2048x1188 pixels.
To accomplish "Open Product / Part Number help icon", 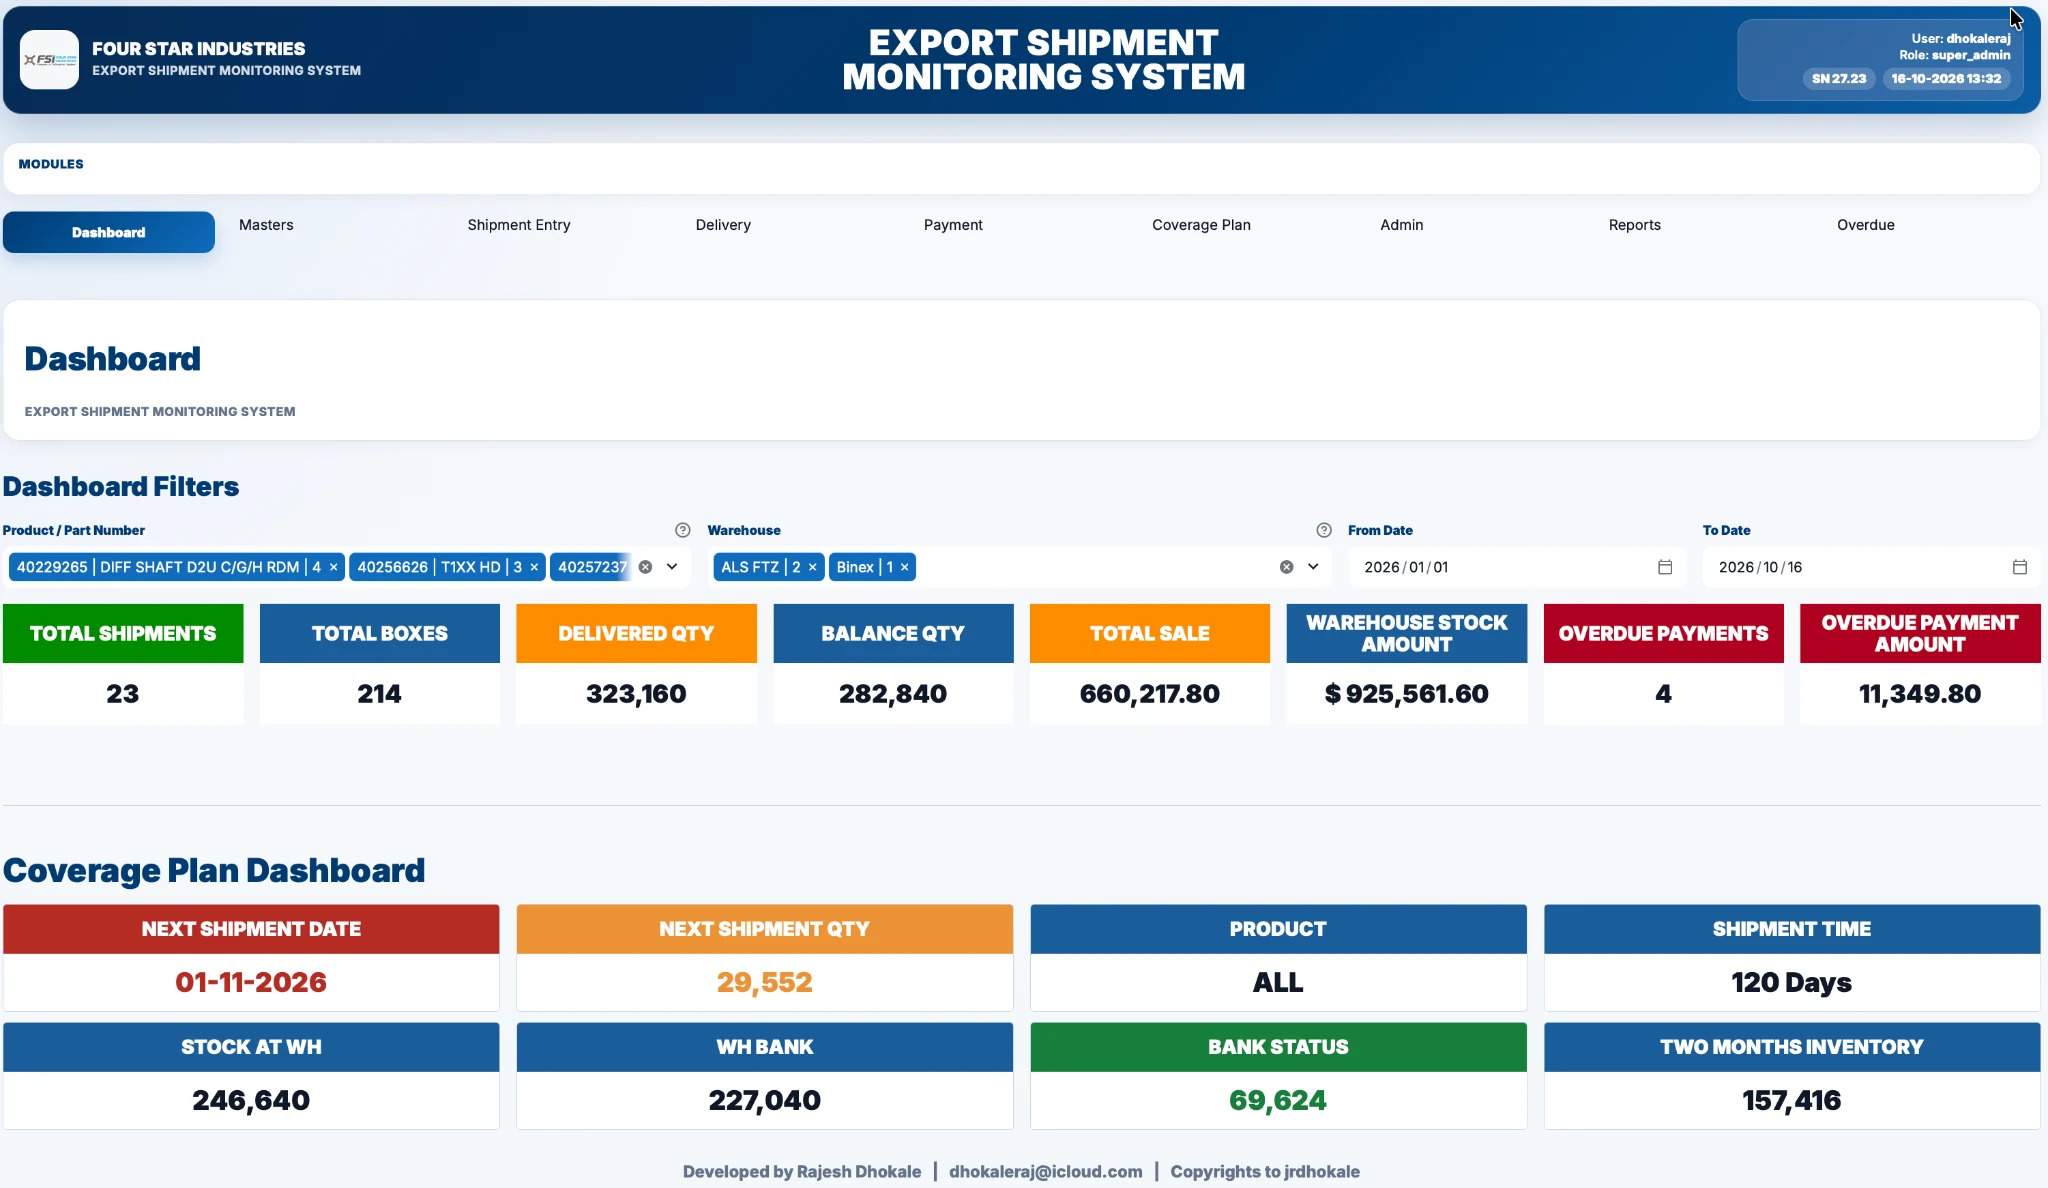I will pyautogui.click(x=683, y=530).
